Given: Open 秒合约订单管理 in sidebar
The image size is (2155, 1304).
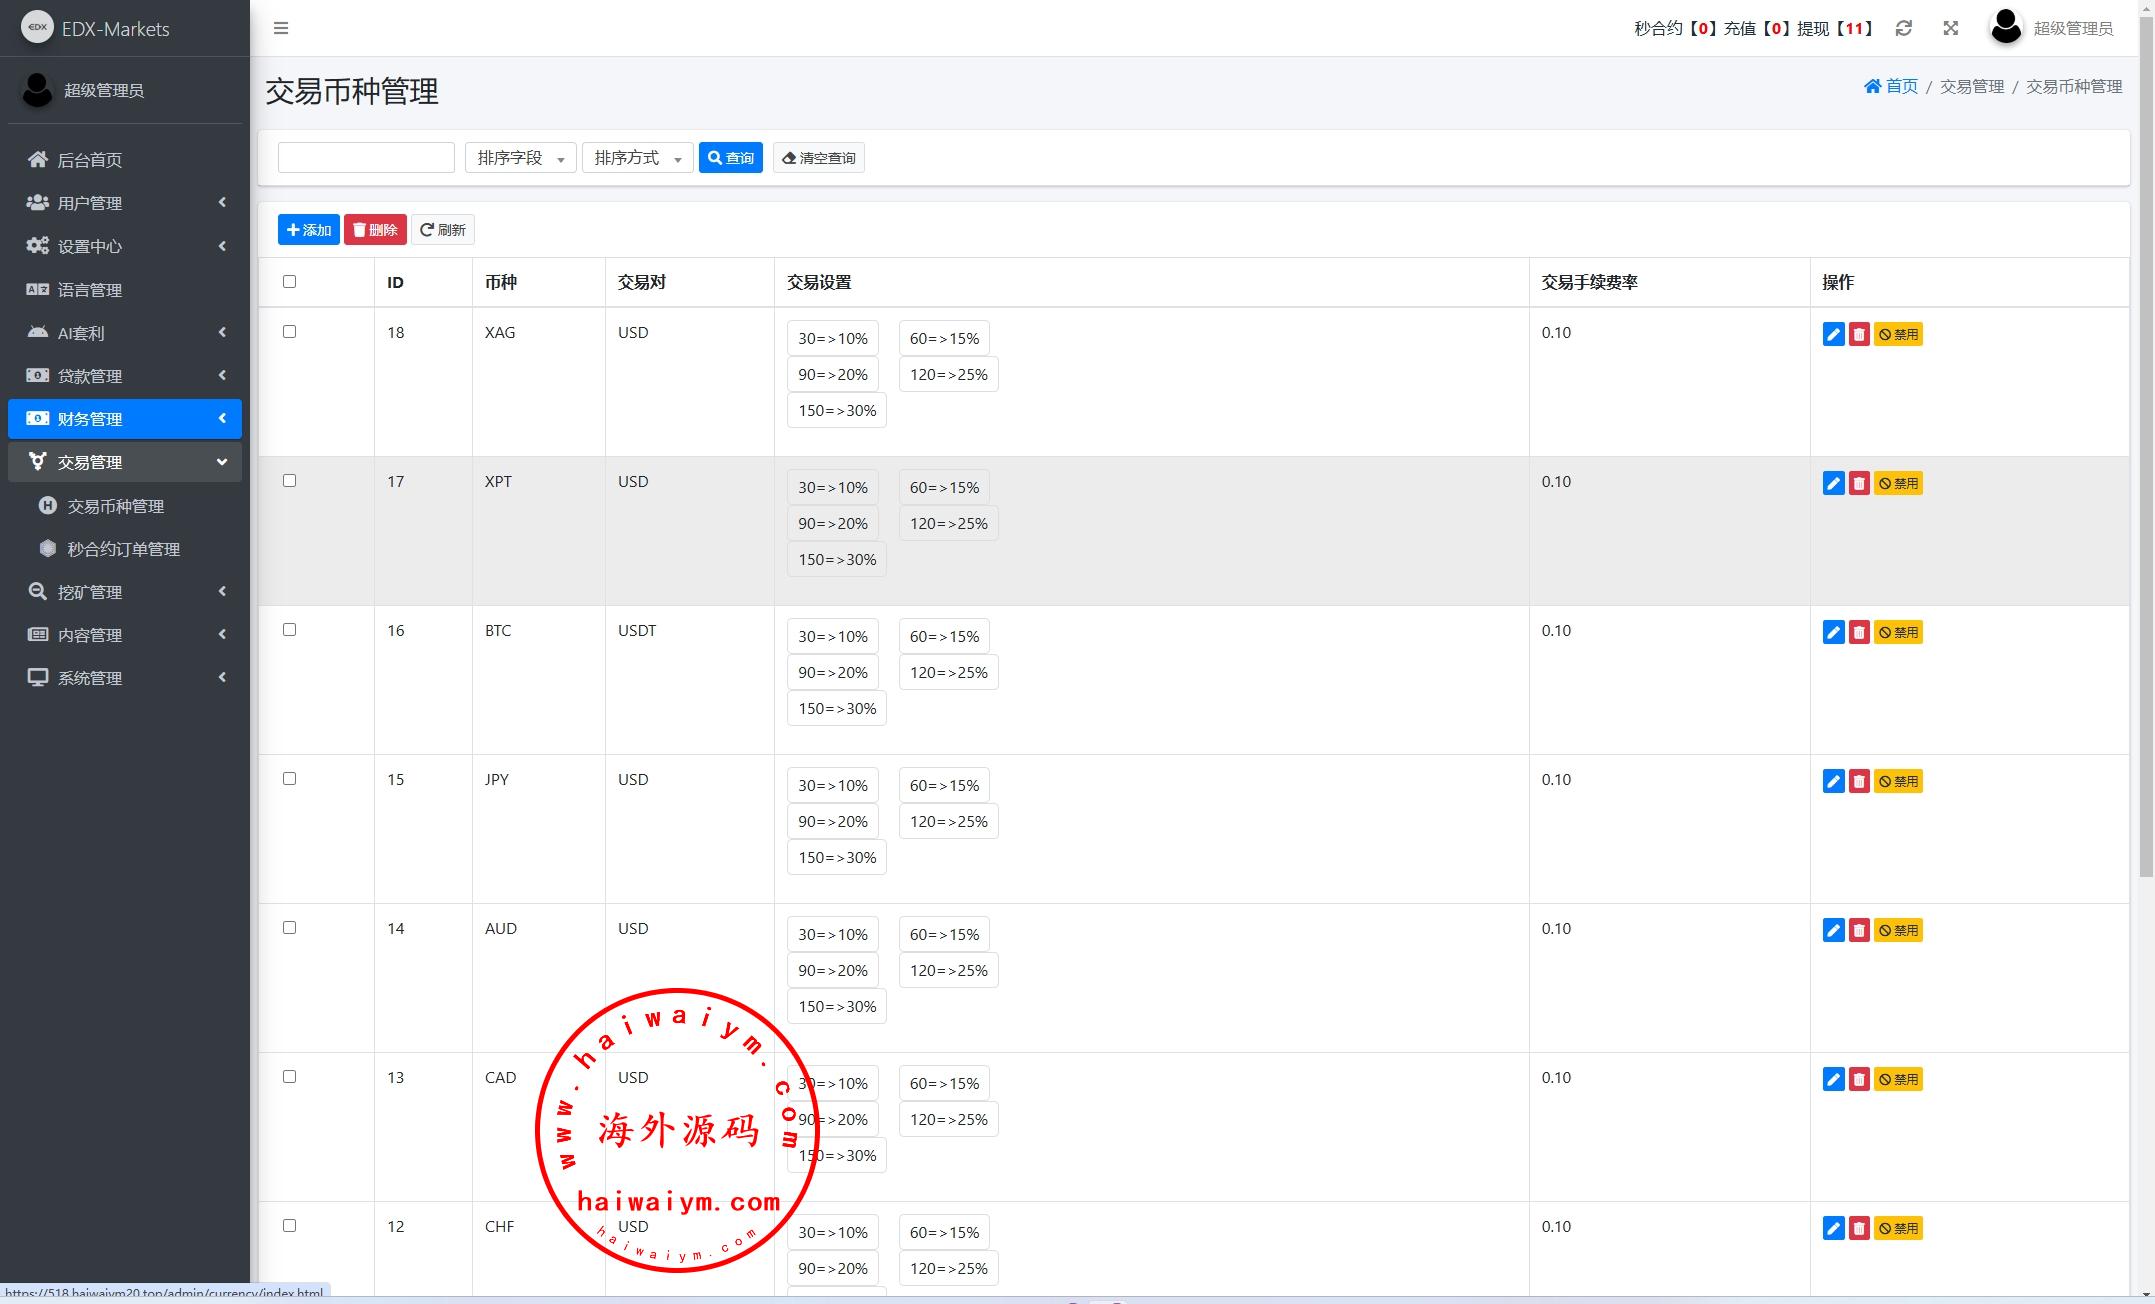Looking at the screenshot, I should point(123,549).
